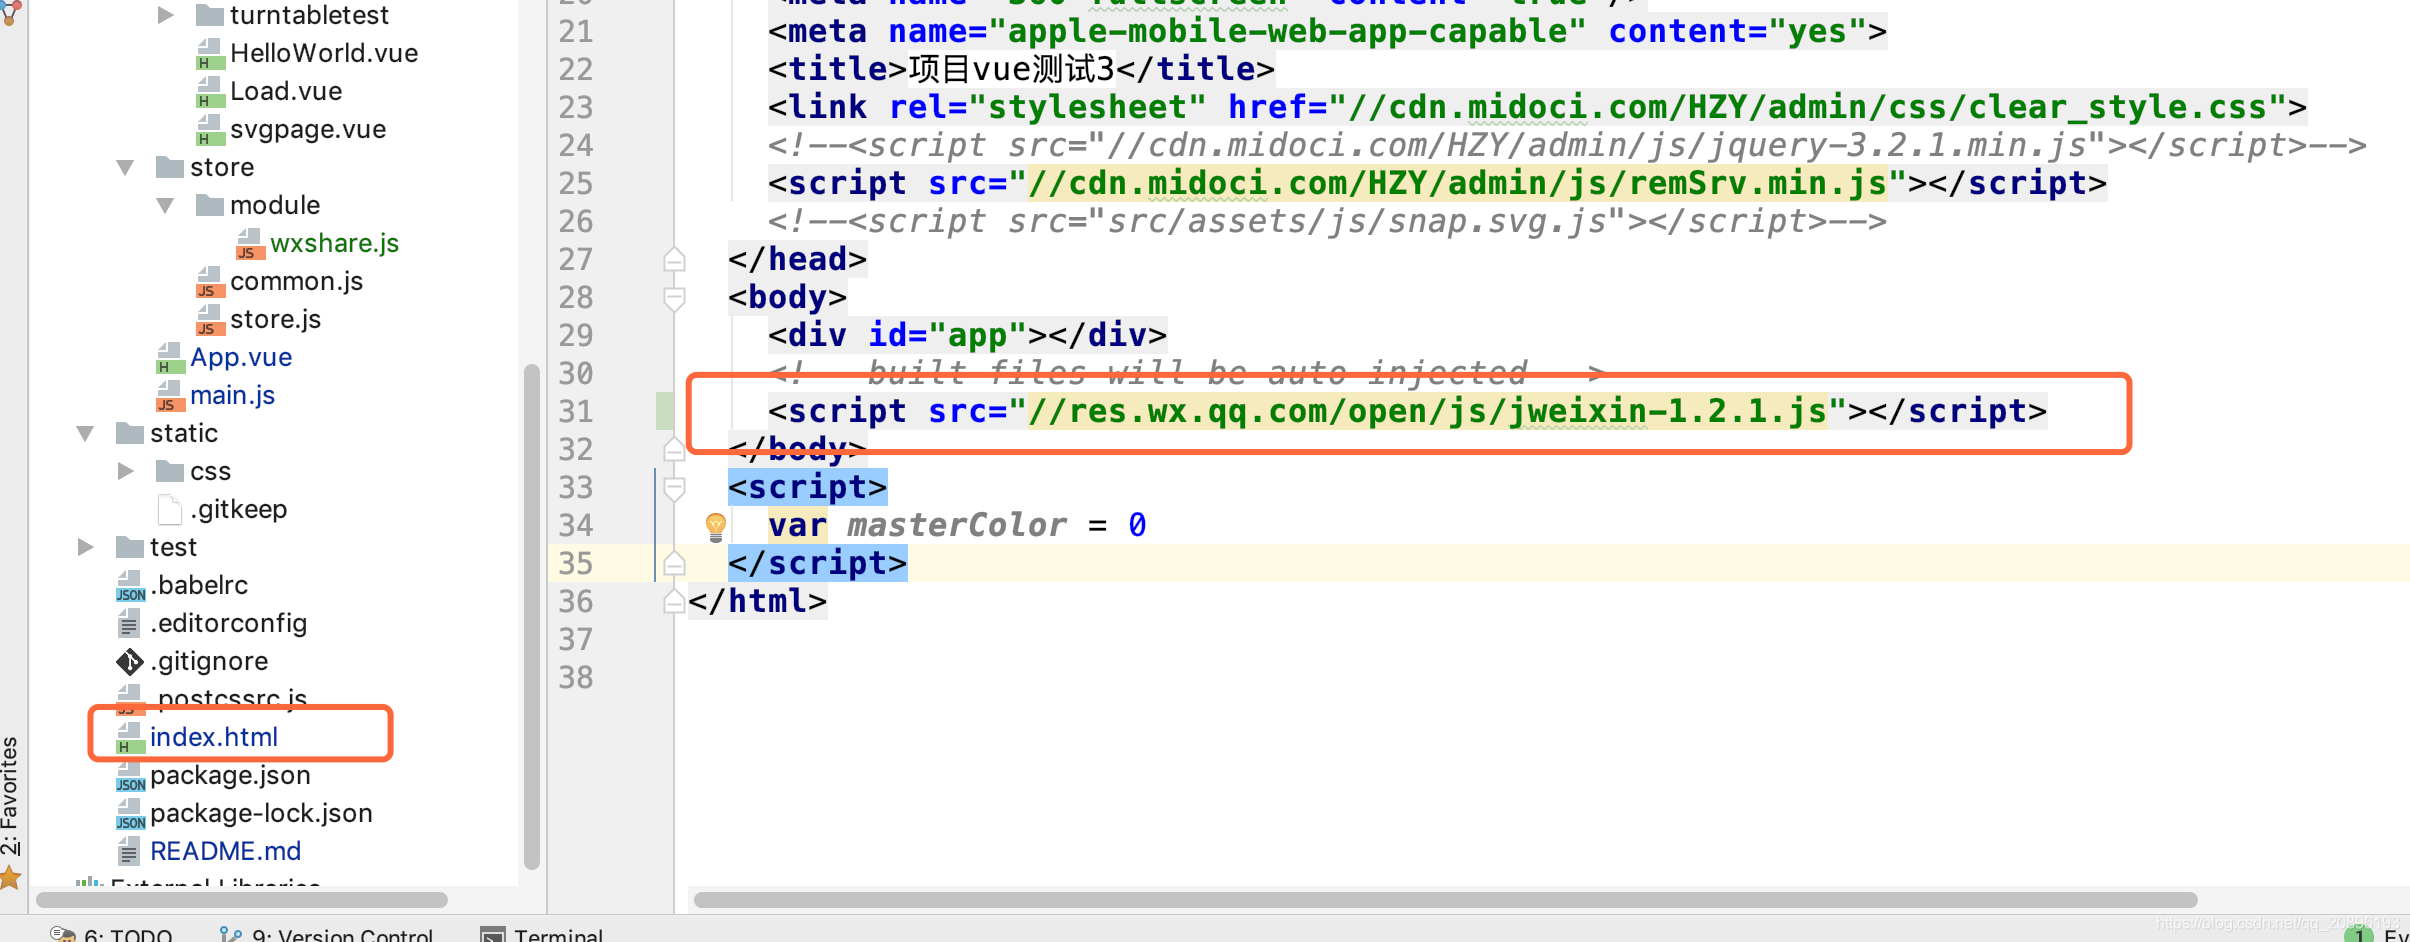
Task: Click the div id="app" line
Action: (x=967, y=335)
